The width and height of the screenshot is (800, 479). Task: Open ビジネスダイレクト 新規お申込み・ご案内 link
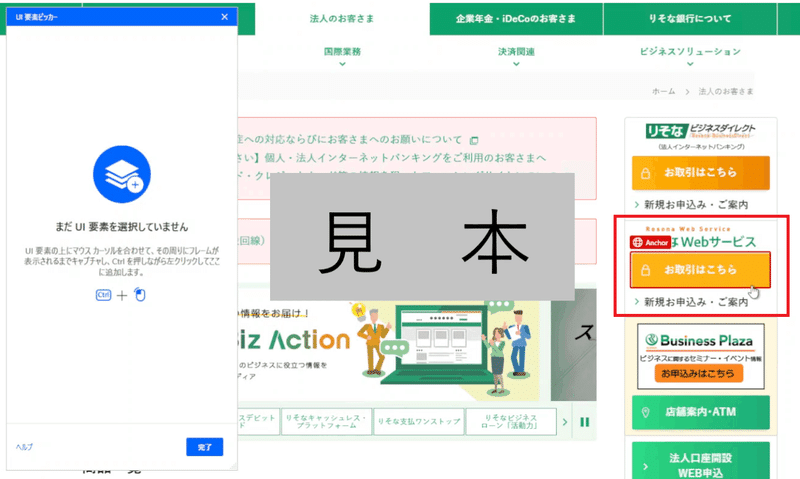[x=695, y=205]
